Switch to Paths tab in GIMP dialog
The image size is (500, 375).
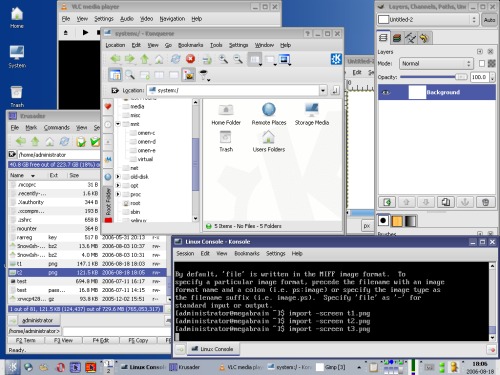click(410, 38)
